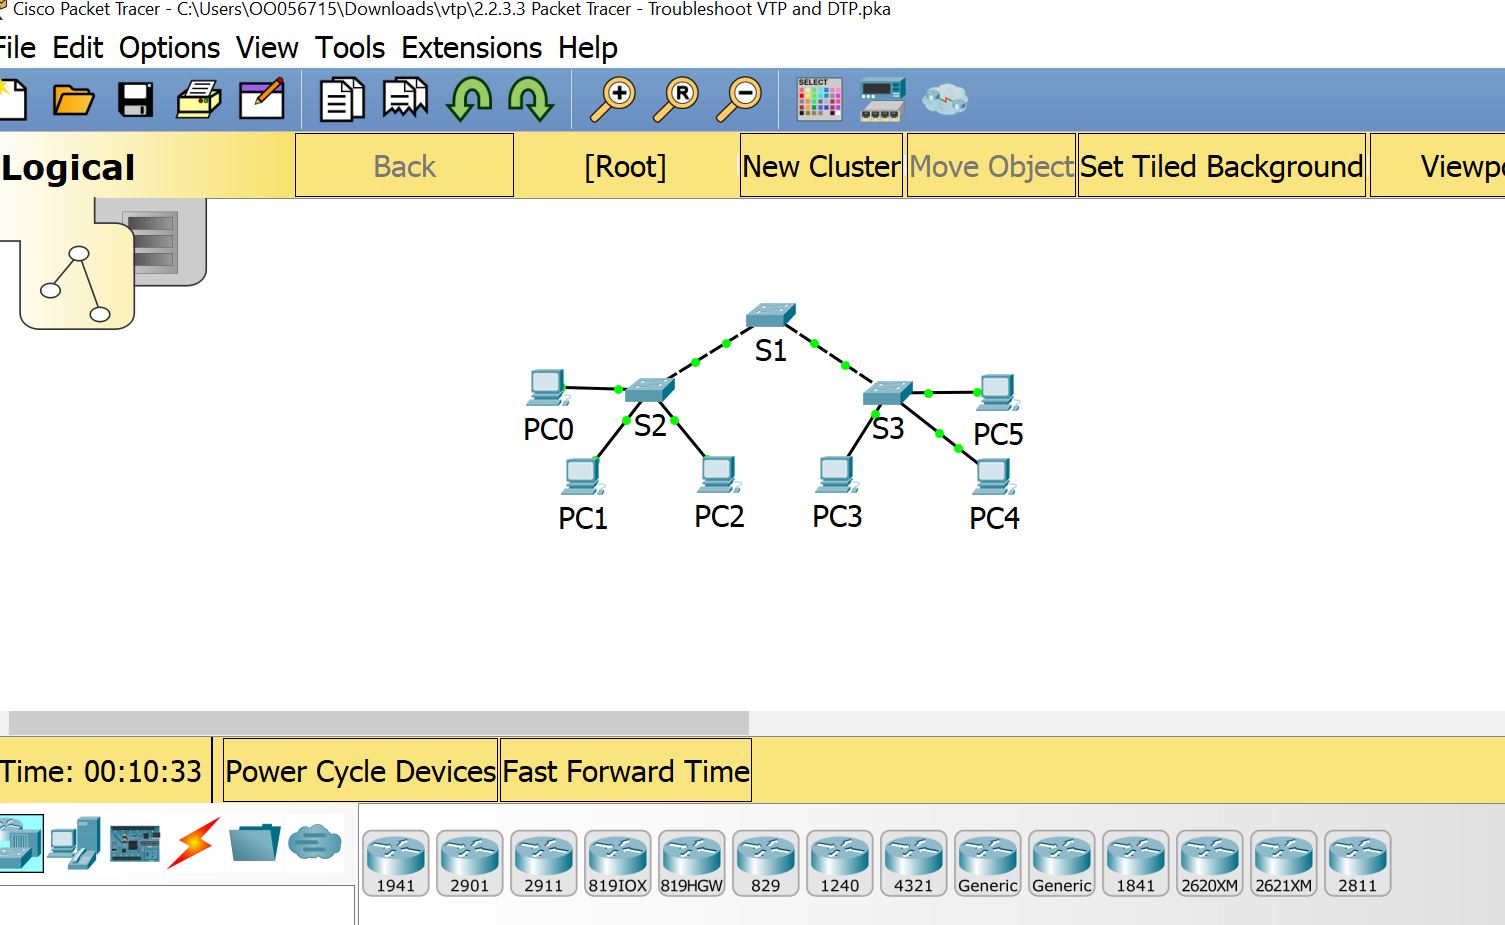The image size is (1505, 925).
Task: Click Power Cycle Devices button
Action: pos(360,771)
